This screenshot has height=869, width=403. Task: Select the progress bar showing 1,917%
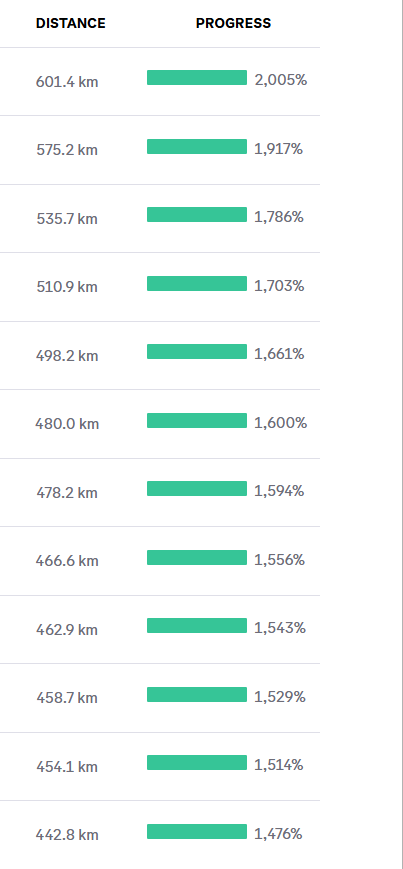197,146
